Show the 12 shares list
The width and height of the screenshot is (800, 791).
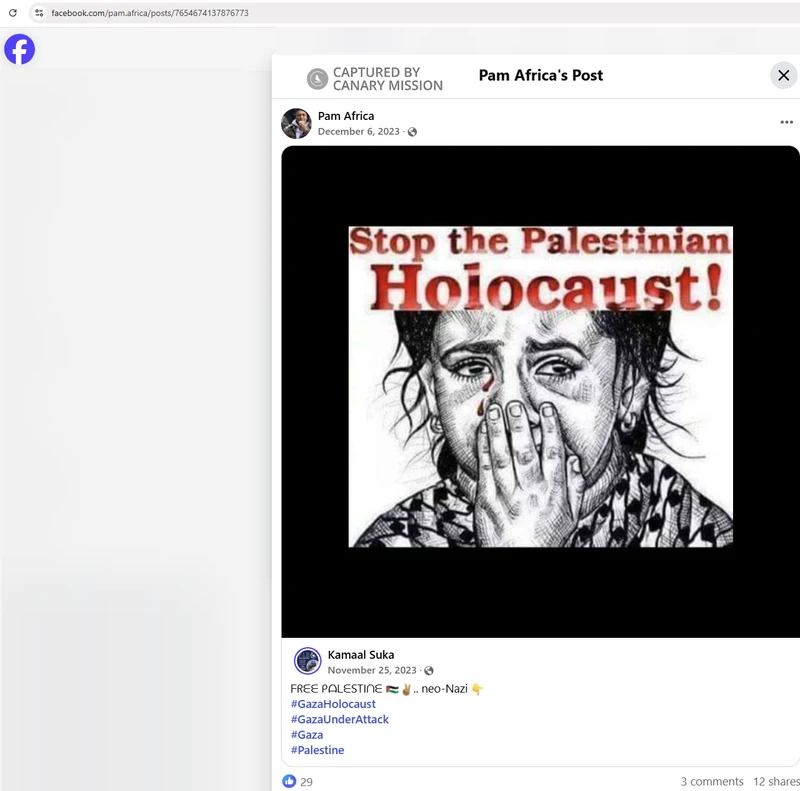point(776,781)
